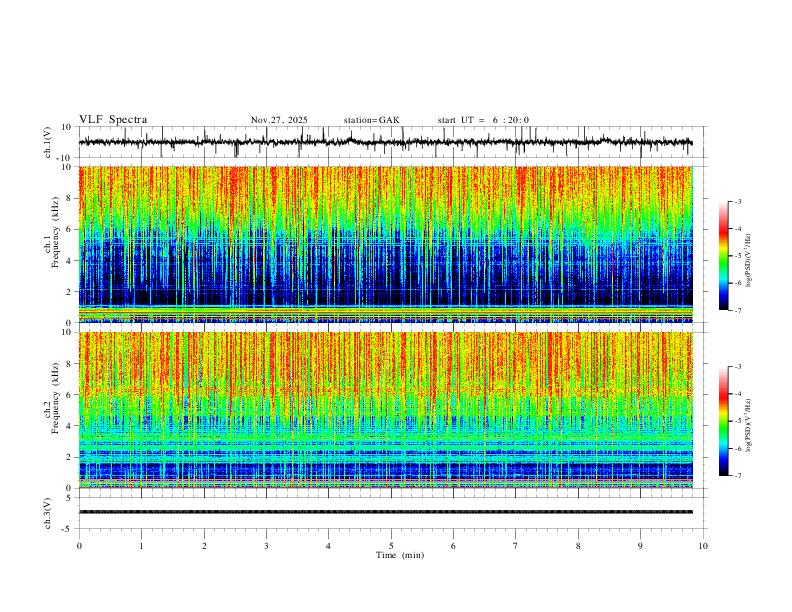Click the ch.3 flat black signal trace
This screenshot has height=612, width=792.
coord(385,512)
